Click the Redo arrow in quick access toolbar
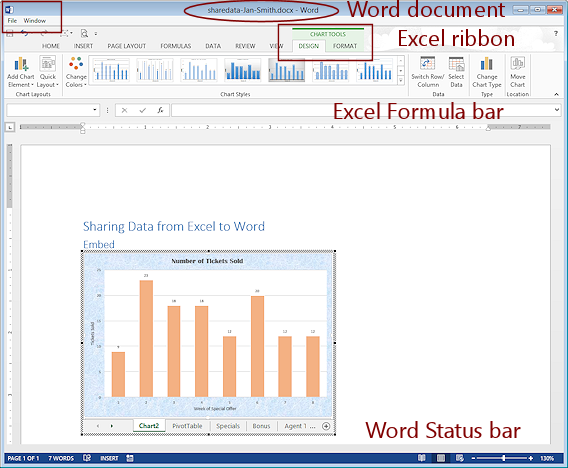 (44, 33)
